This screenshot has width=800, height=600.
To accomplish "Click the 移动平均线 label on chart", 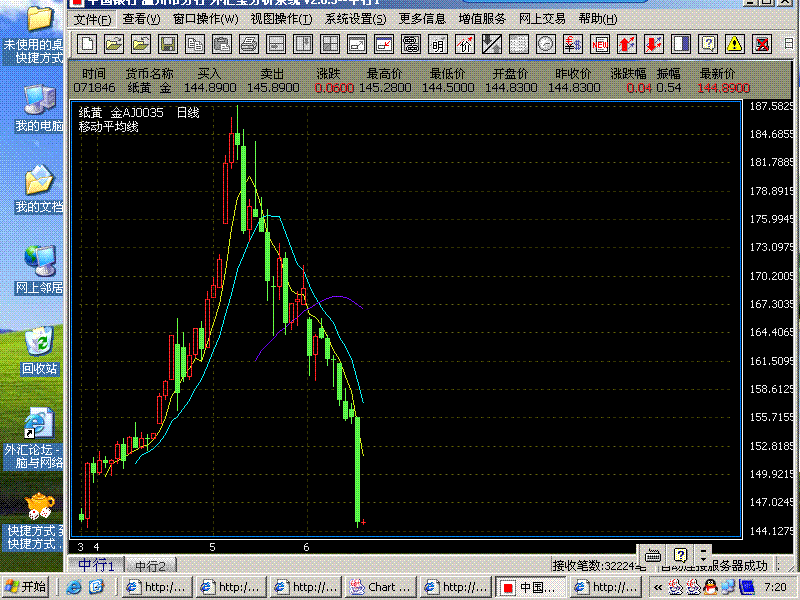I will [x=108, y=127].
